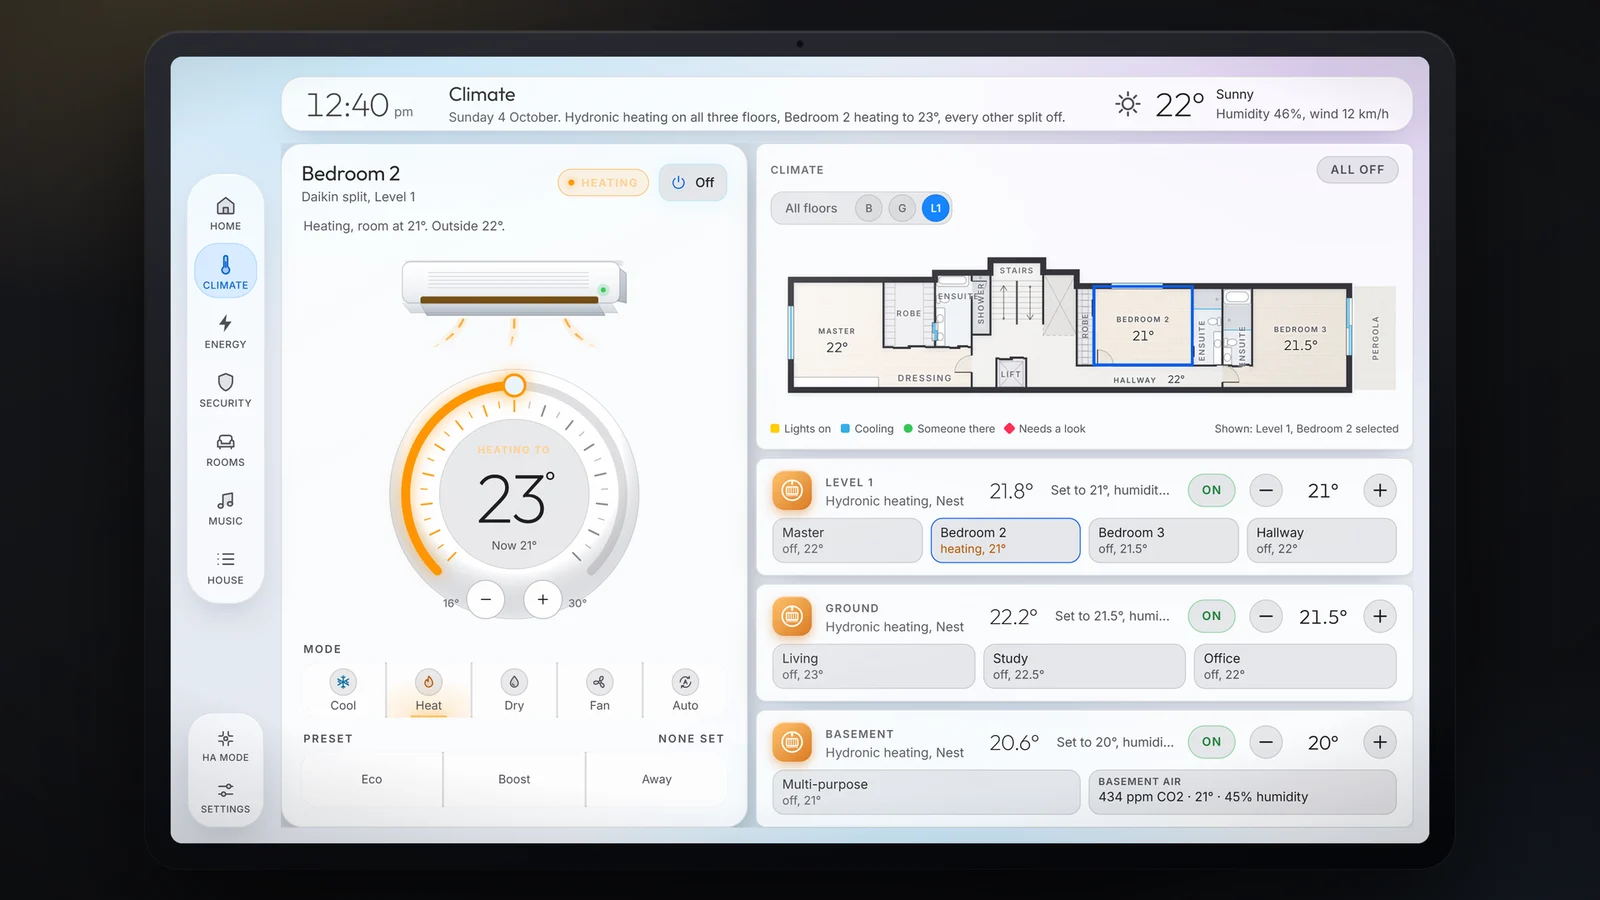This screenshot has height=900, width=1600.
Task: Select Fan mode icon
Action: (599, 682)
